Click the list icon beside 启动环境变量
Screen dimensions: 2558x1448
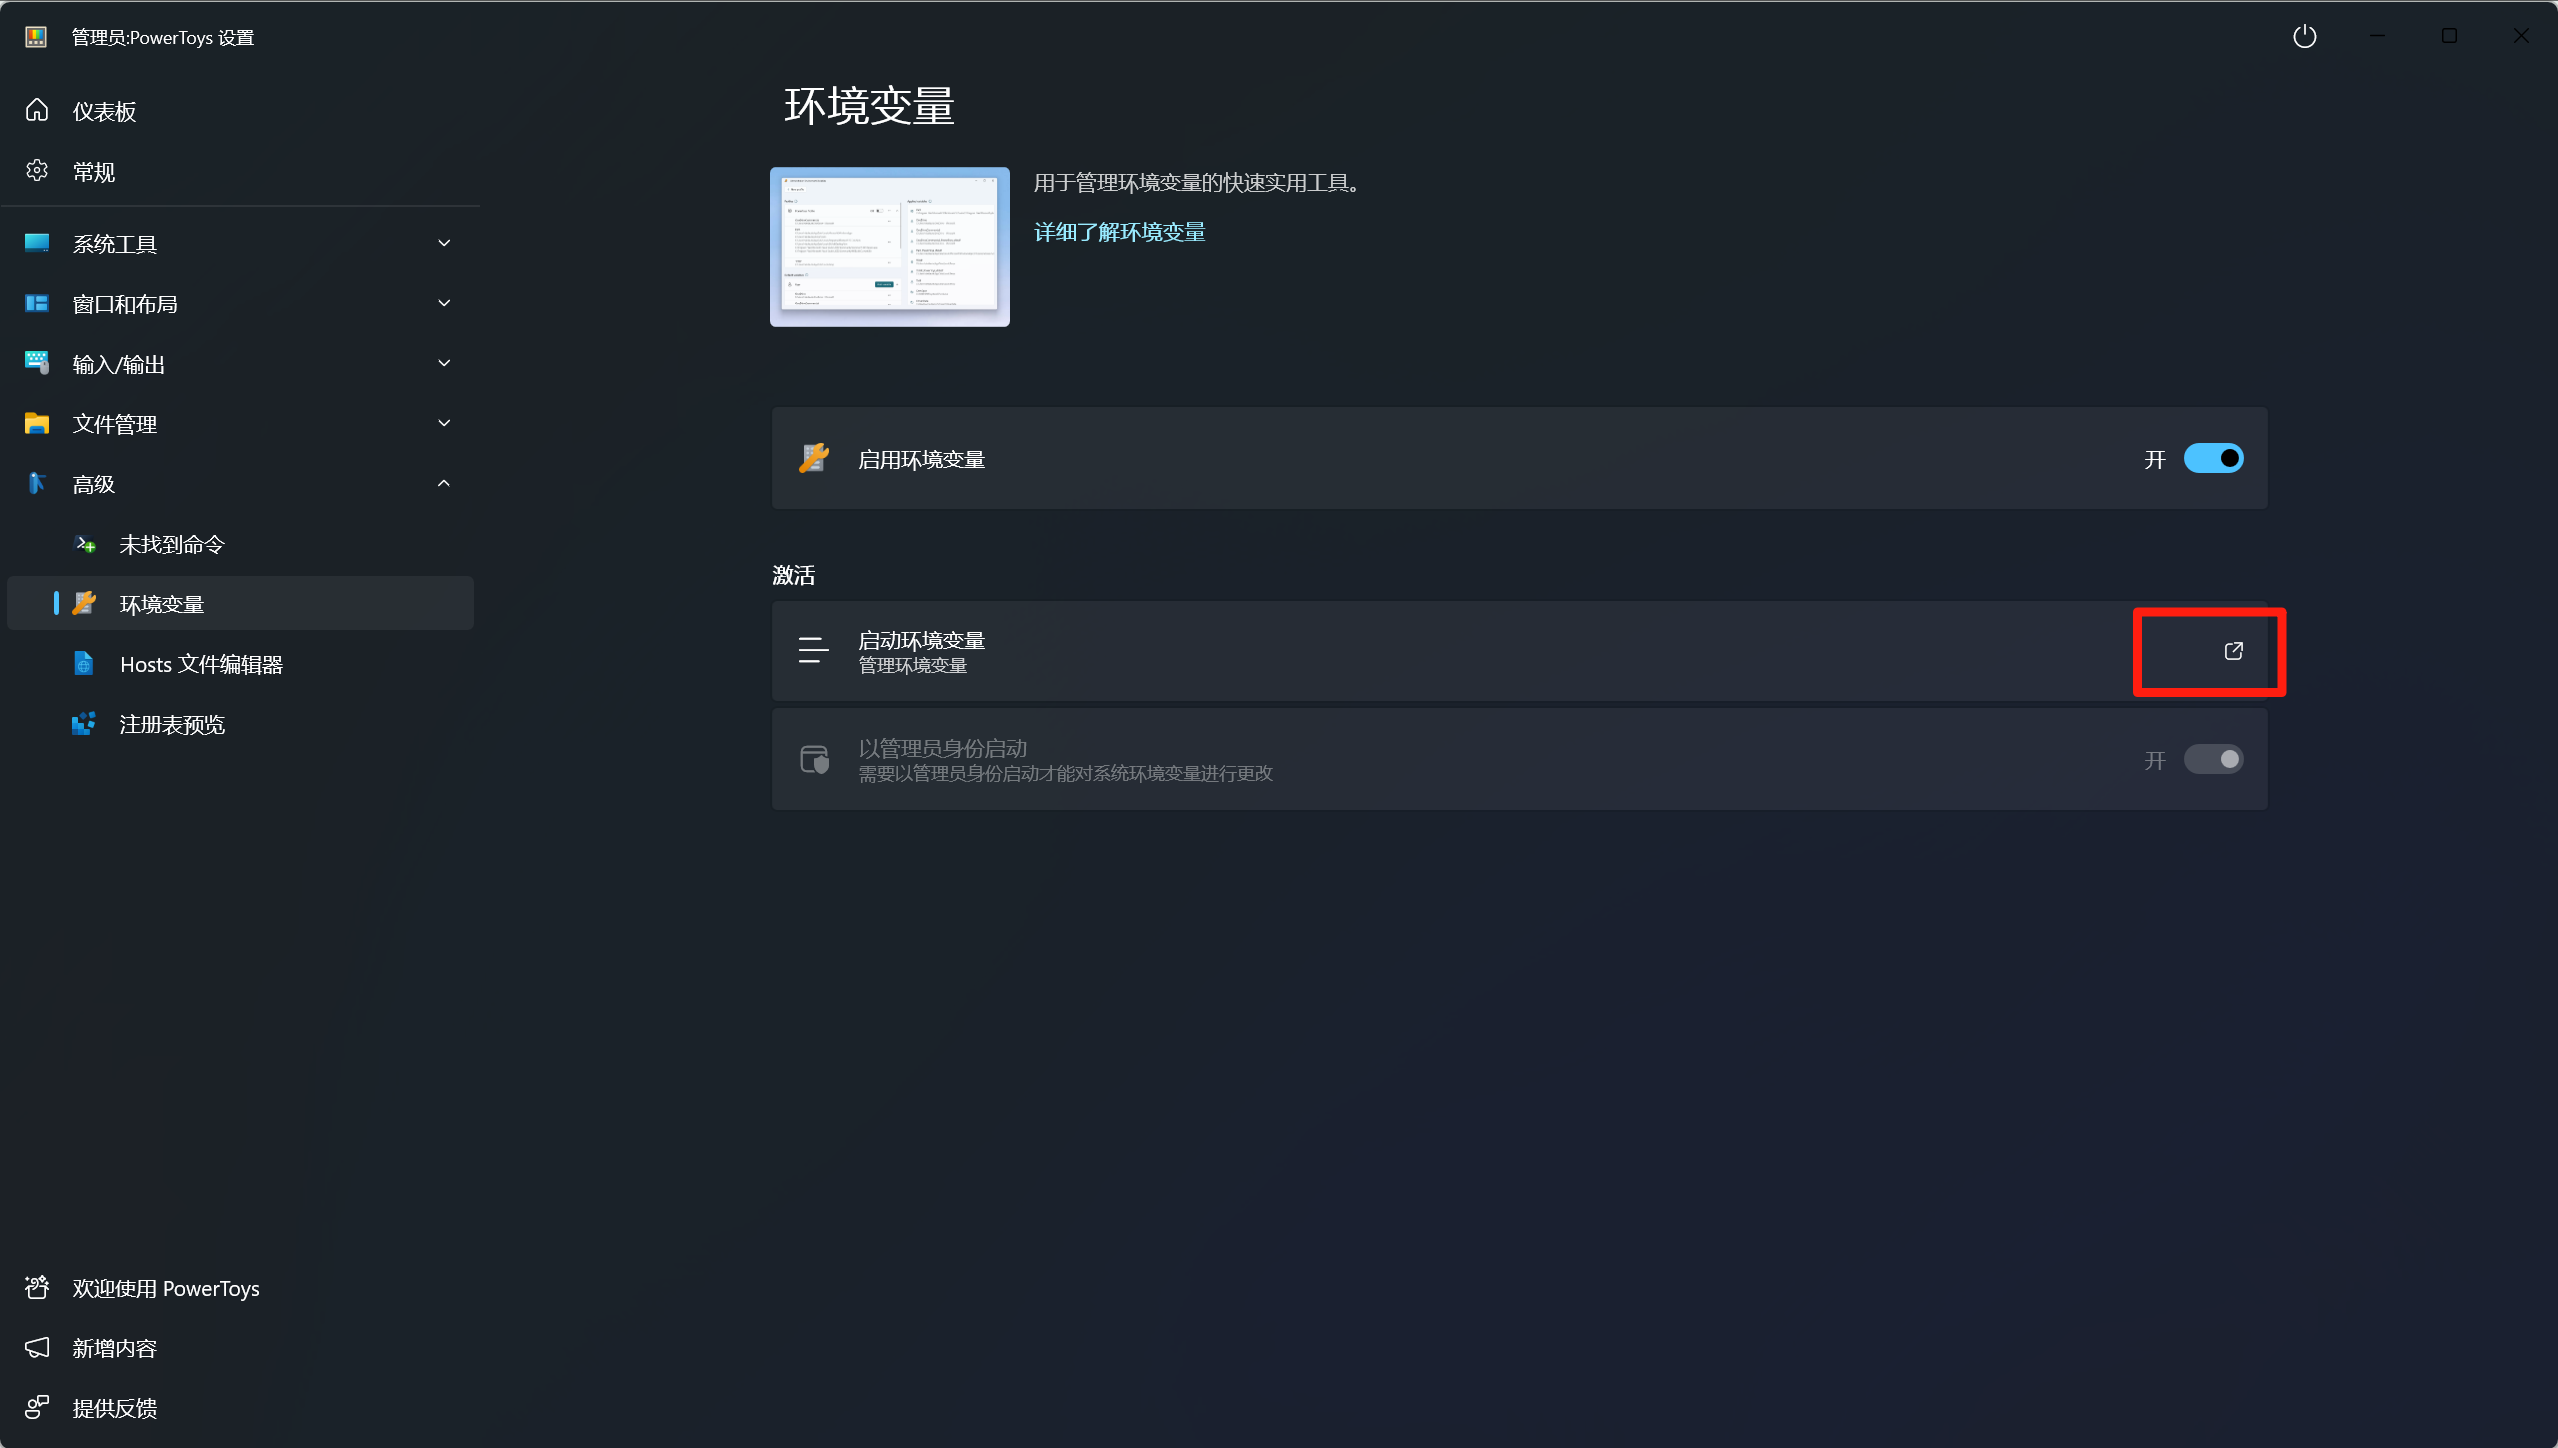pyautogui.click(x=814, y=650)
